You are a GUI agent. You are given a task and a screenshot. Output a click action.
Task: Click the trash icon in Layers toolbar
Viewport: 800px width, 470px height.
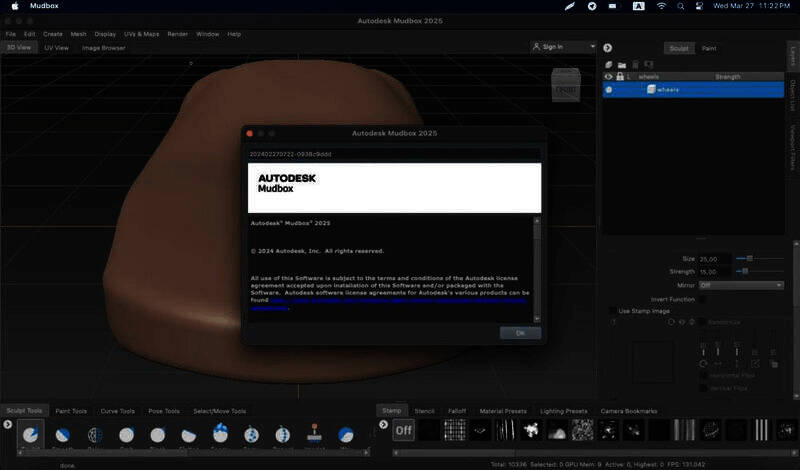click(x=635, y=65)
